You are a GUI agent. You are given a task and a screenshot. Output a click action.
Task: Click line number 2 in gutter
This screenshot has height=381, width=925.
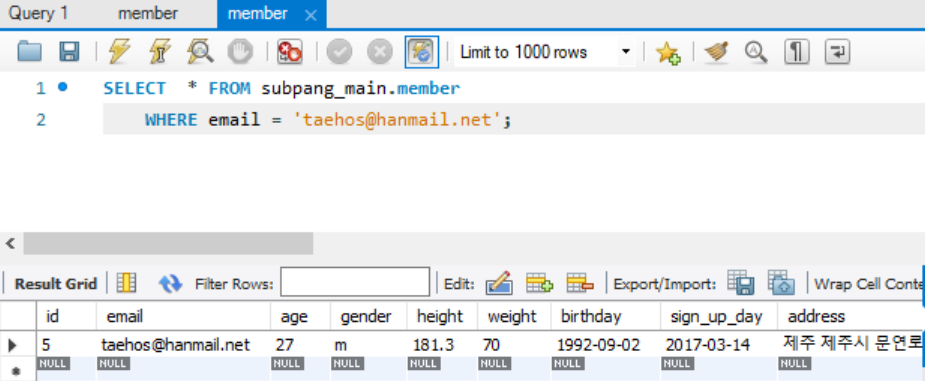[x=41, y=120]
